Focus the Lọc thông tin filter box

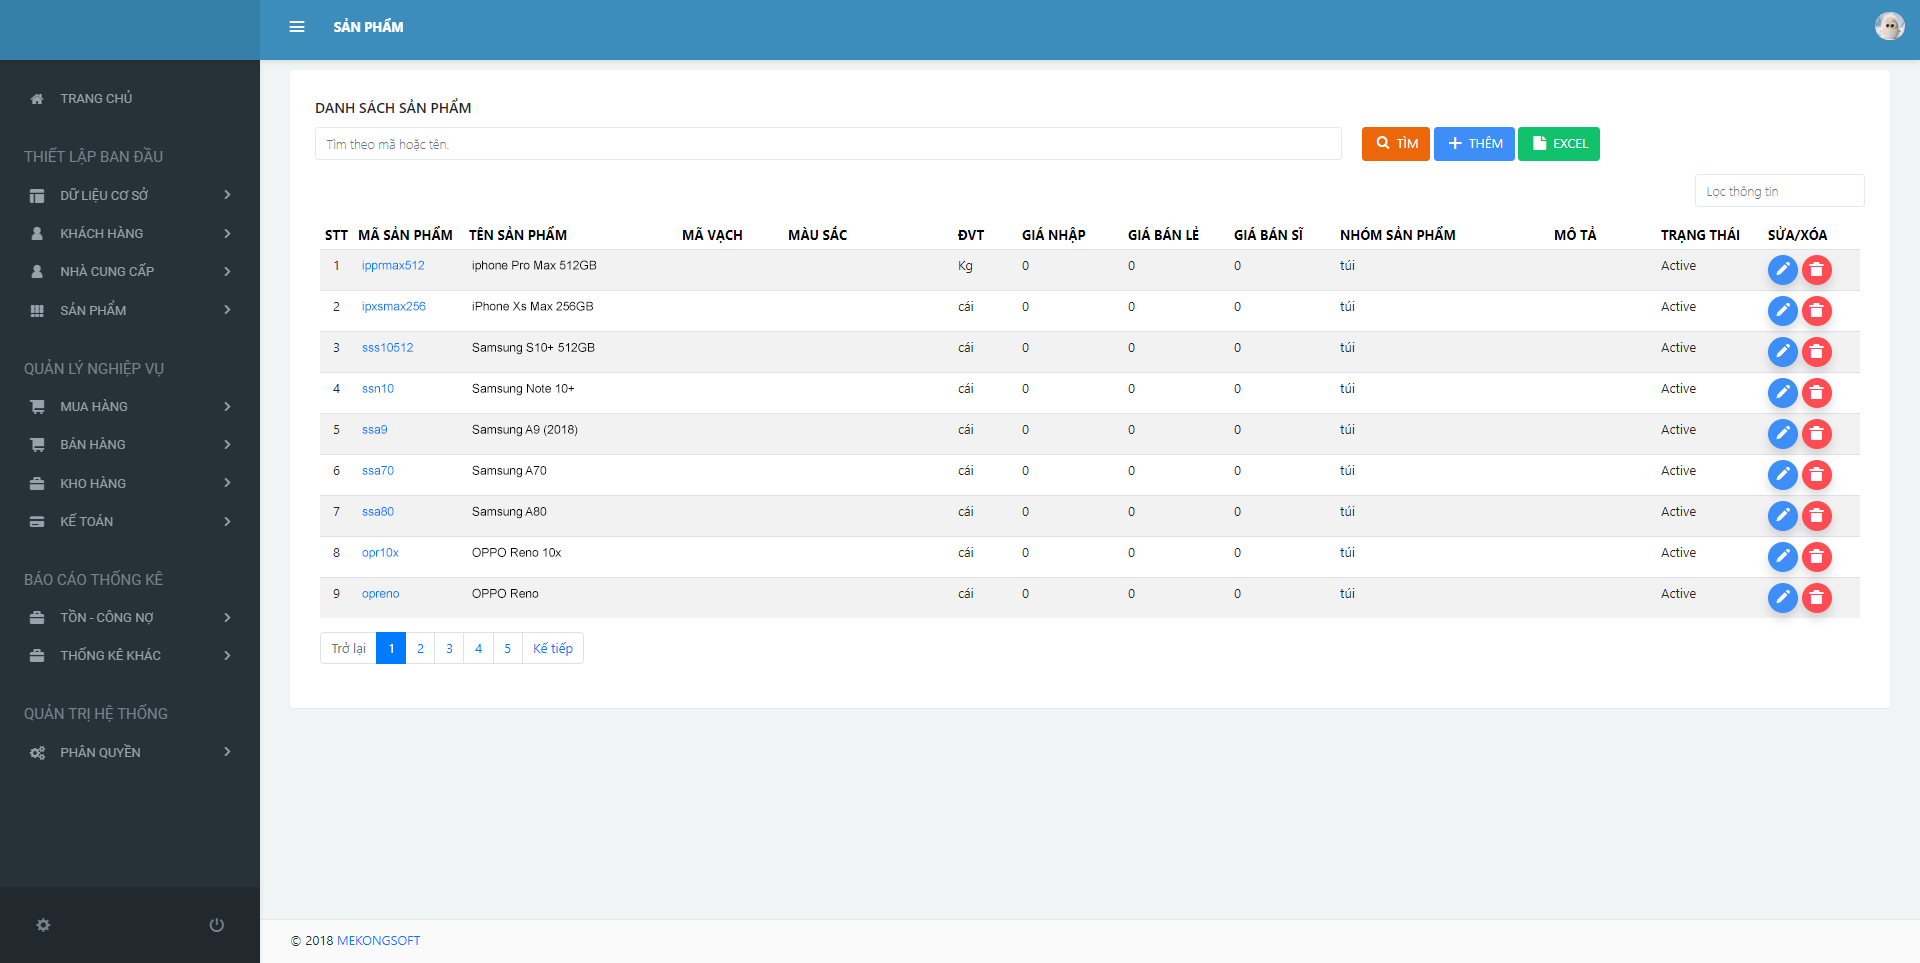click(x=1779, y=191)
